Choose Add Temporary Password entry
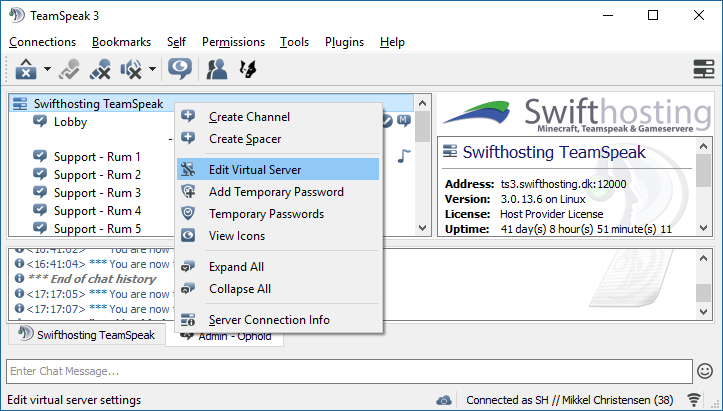723x411 pixels. (x=278, y=191)
